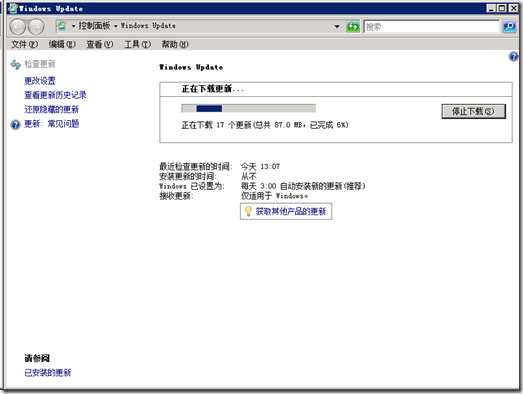Open the 更改设置 link

40,81
